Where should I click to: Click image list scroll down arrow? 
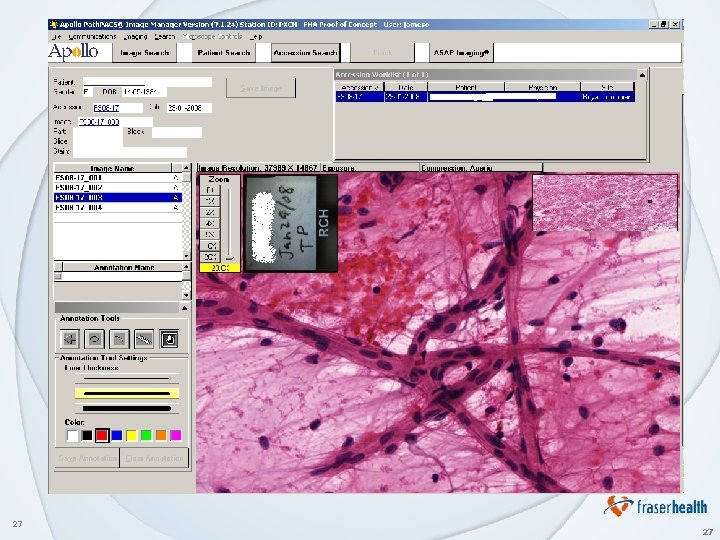[x=186, y=255]
